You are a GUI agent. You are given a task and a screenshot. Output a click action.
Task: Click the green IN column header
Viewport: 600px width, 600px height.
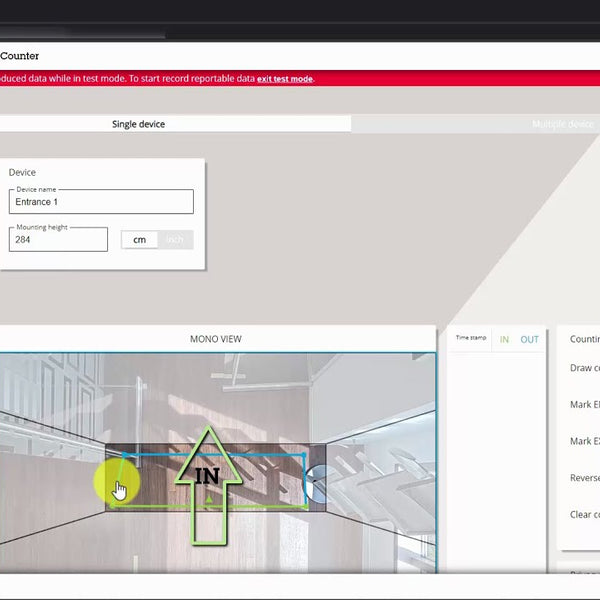[504, 340]
